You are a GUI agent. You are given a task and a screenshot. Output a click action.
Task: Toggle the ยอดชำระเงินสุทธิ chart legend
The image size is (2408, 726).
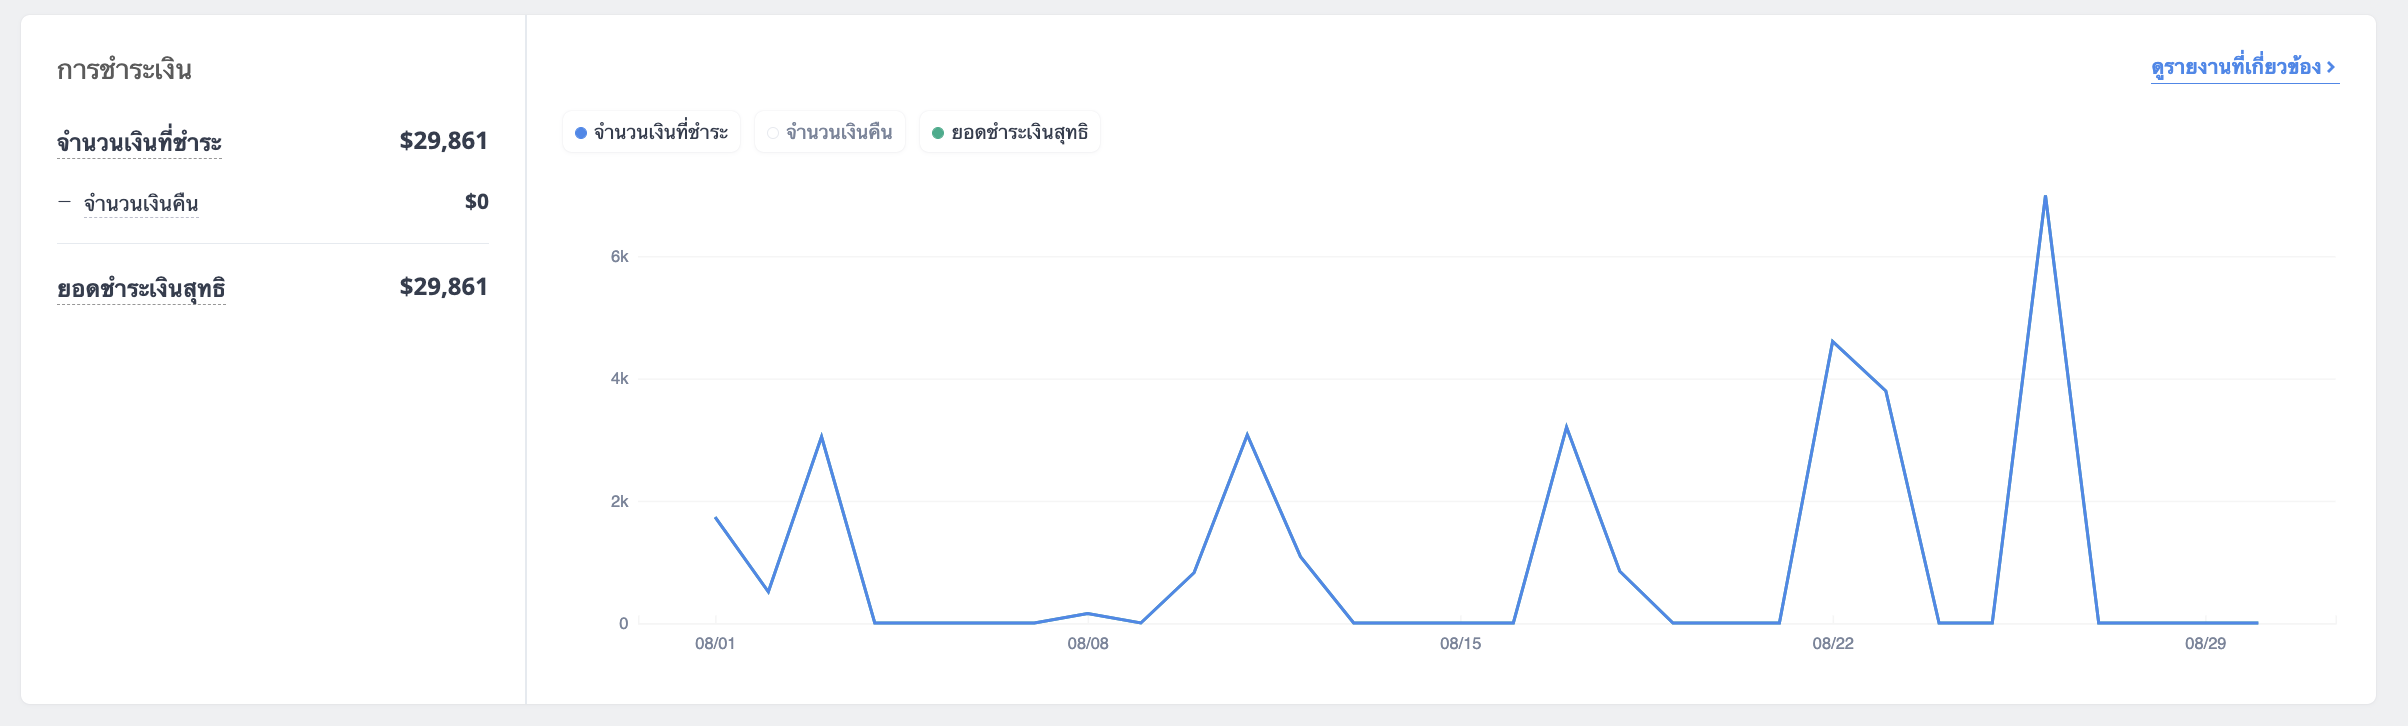(1009, 132)
